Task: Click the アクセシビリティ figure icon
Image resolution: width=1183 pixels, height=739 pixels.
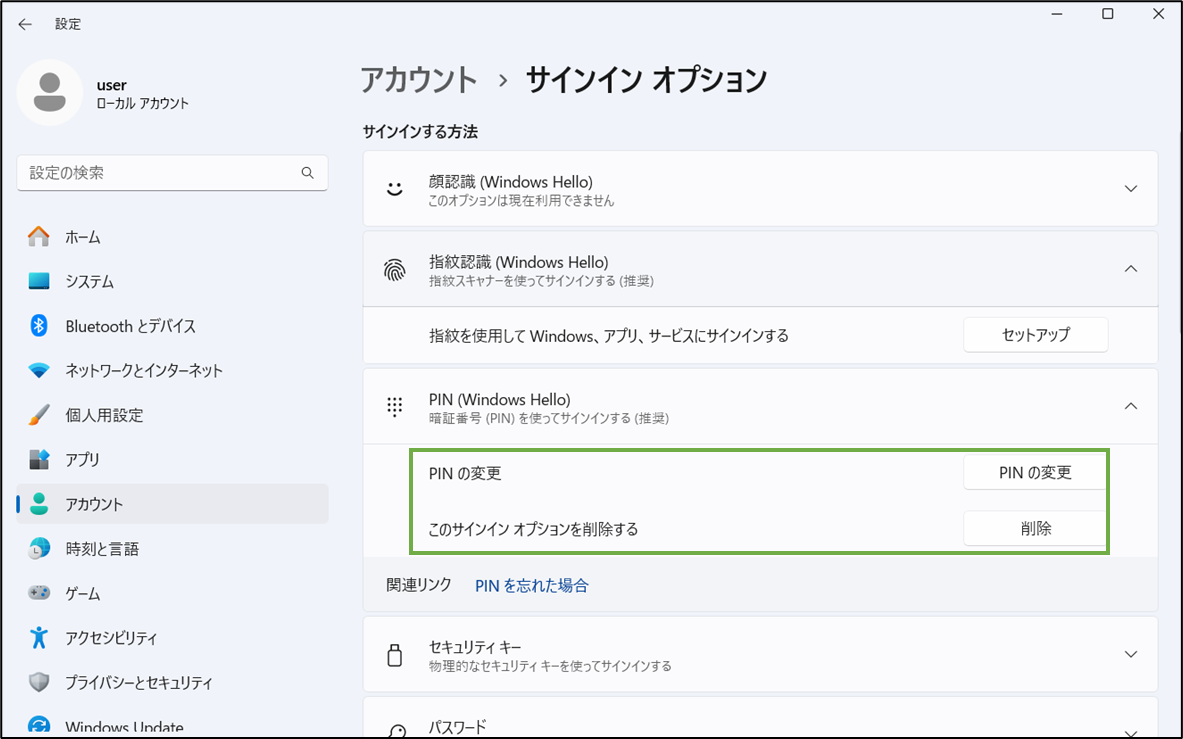Action: [38, 637]
